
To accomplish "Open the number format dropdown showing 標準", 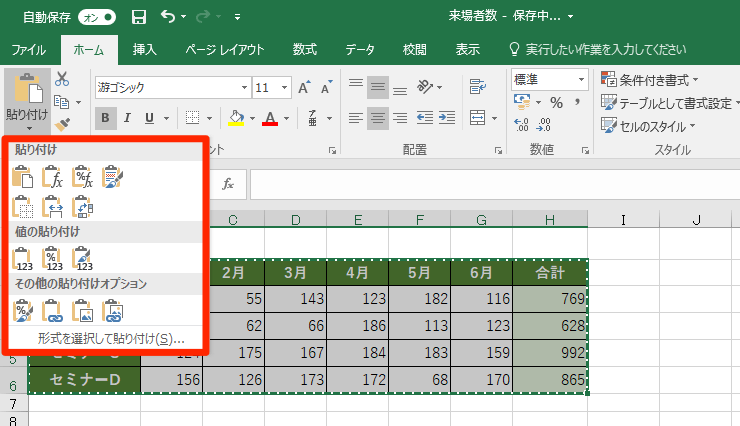I will click(x=581, y=79).
